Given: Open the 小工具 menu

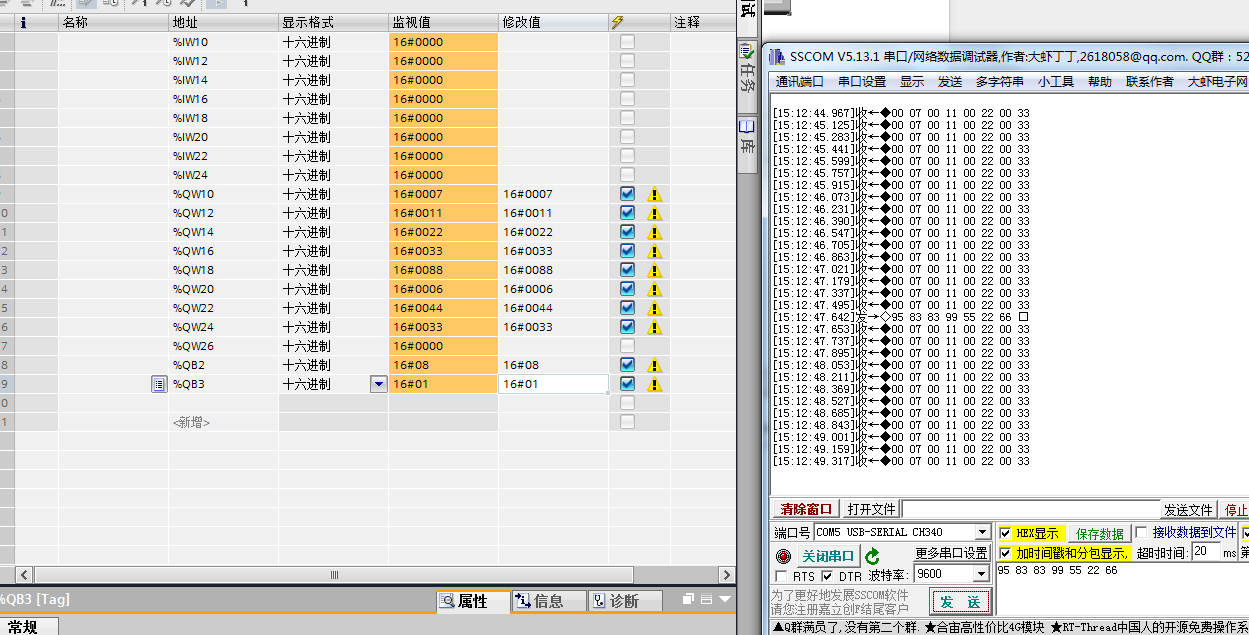Looking at the screenshot, I should click(x=1056, y=82).
